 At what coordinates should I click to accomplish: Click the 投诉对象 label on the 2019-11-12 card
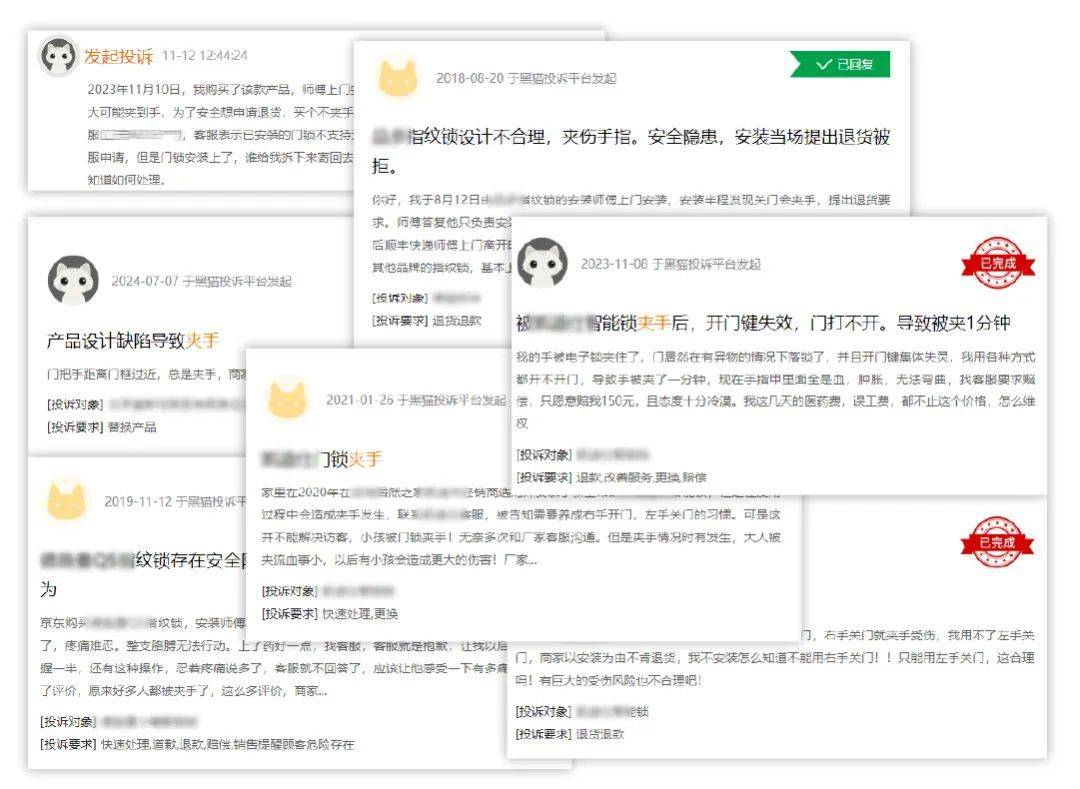click(x=68, y=722)
